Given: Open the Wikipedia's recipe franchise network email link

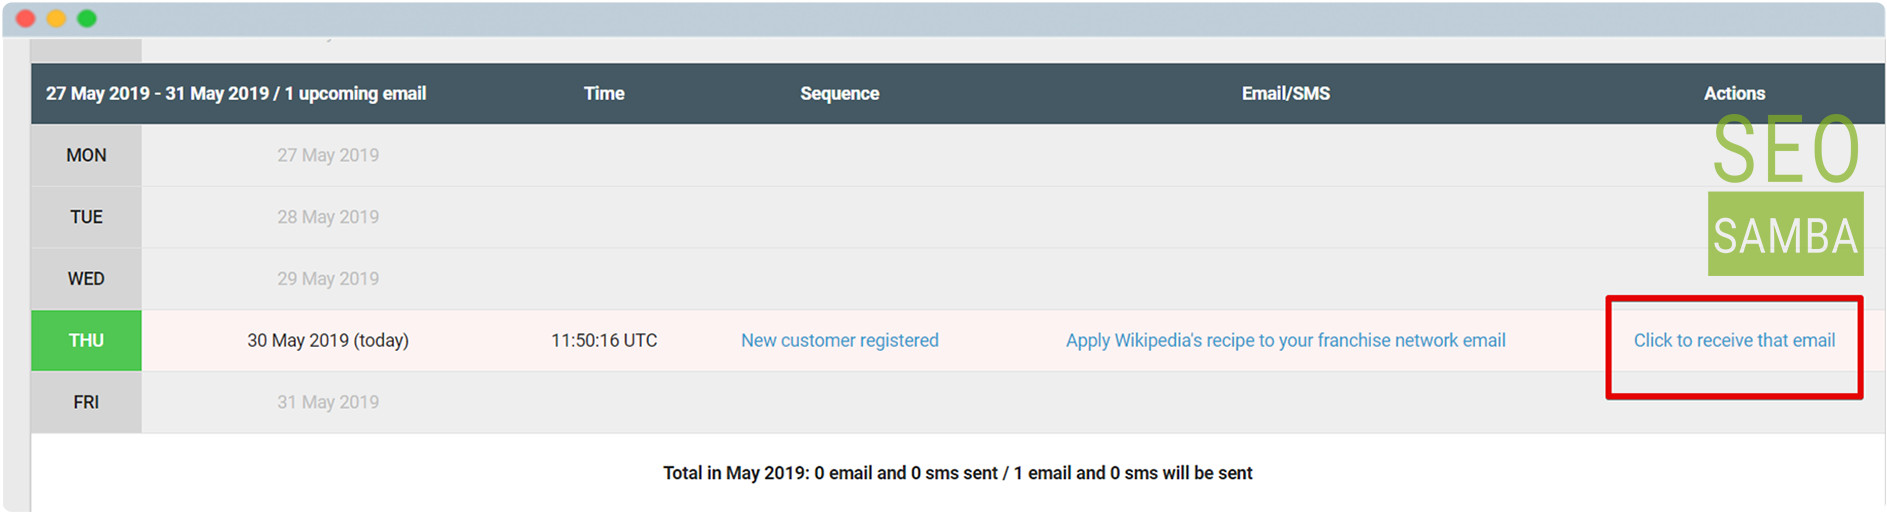Looking at the screenshot, I should [1285, 340].
